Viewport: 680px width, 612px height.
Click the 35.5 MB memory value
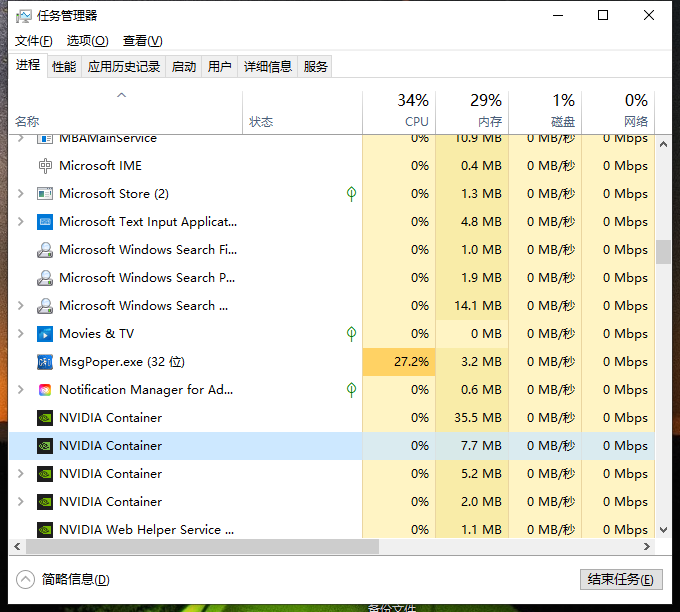477,418
